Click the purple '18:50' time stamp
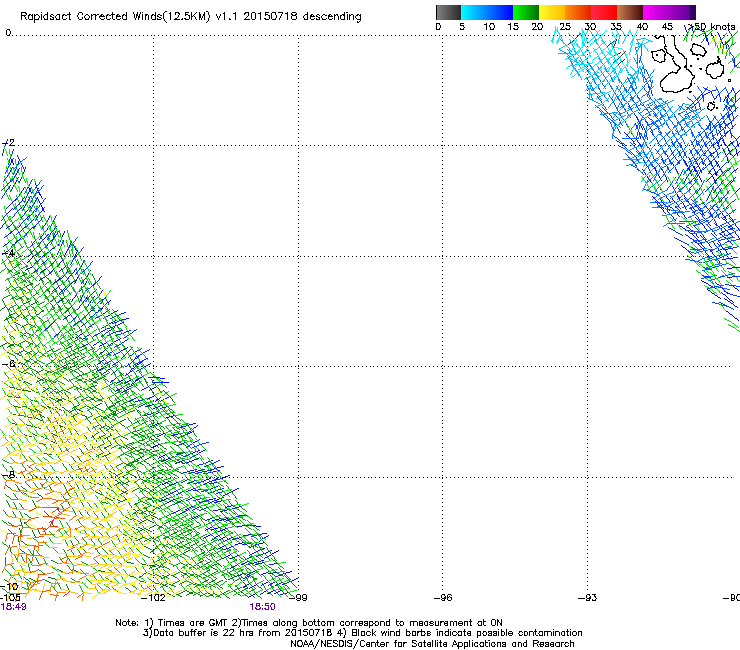Image resolution: width=740 pixels, height=650 pixels. (262, 607)
